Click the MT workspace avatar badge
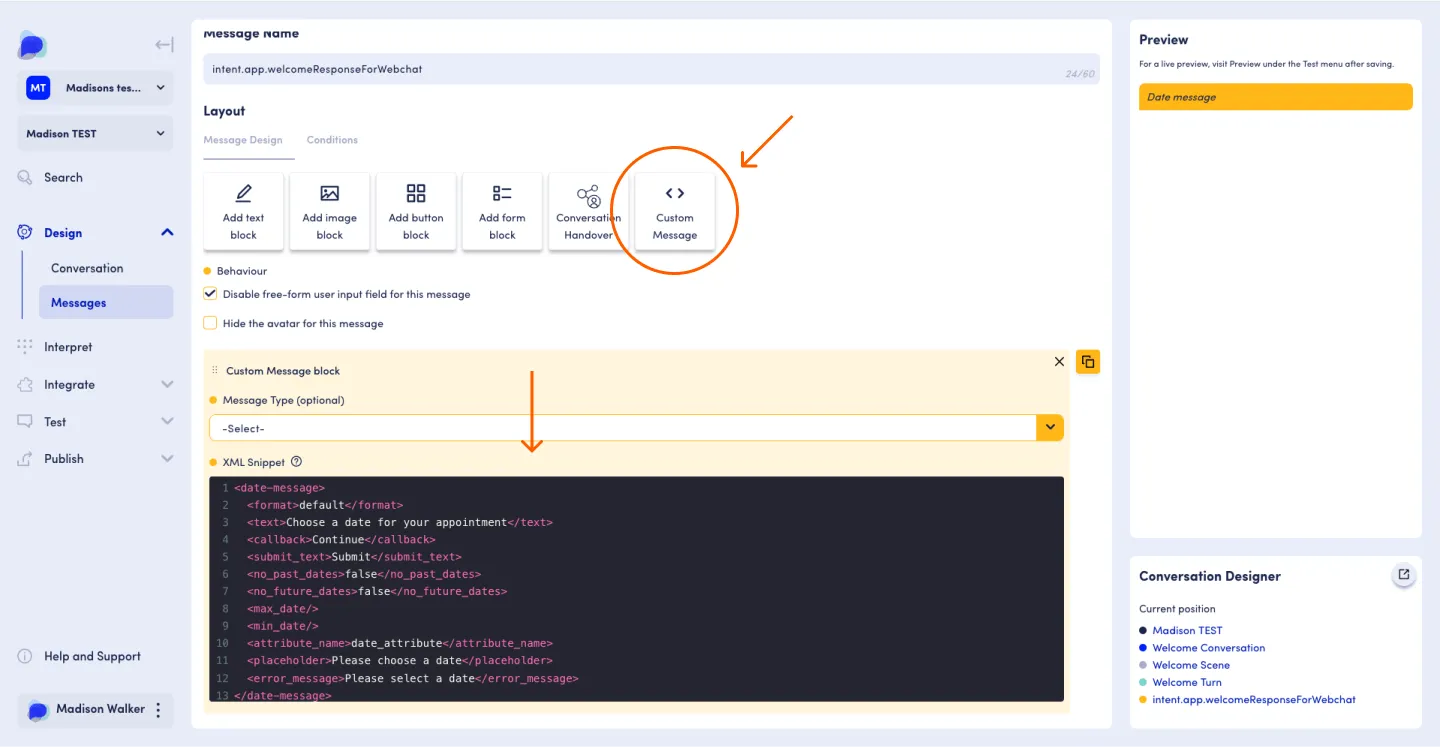Image resolution: width=1440 pixels, height=747 pixels. point(38,88)
